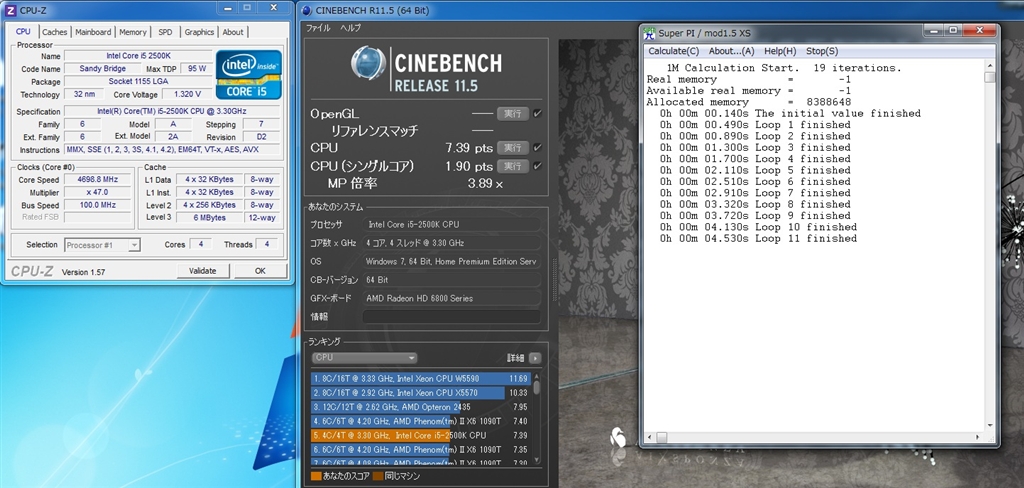Select ranking row 1 Intel Xeon CPU W5590

click(x=421, y=378)
